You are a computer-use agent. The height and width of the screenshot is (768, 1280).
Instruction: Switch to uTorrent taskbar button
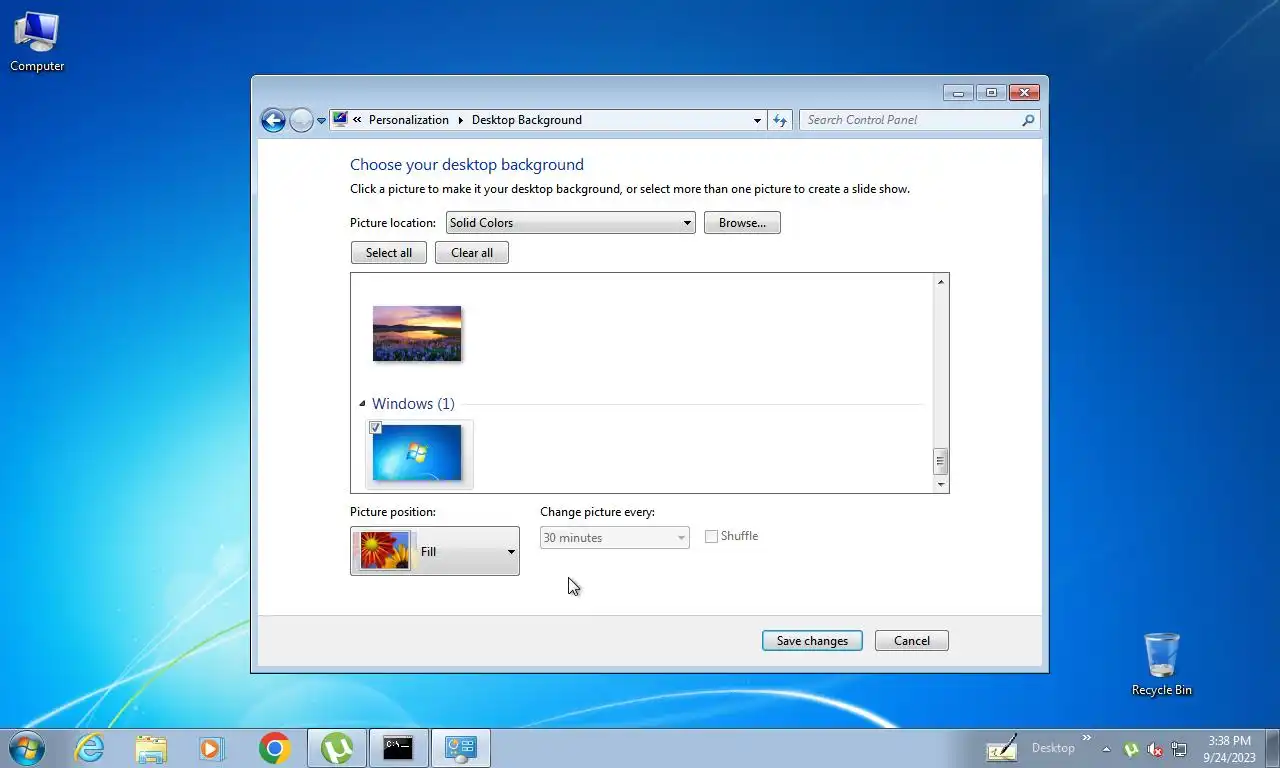tap(337, 748)
